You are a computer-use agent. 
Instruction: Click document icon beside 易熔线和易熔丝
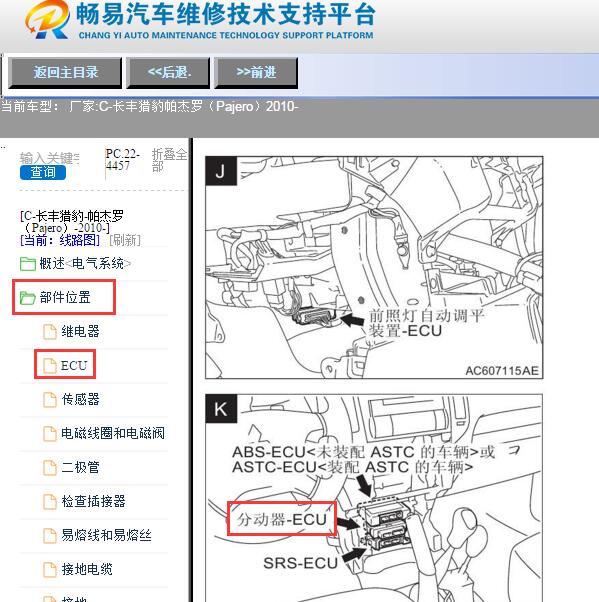[x=50, y=536]
